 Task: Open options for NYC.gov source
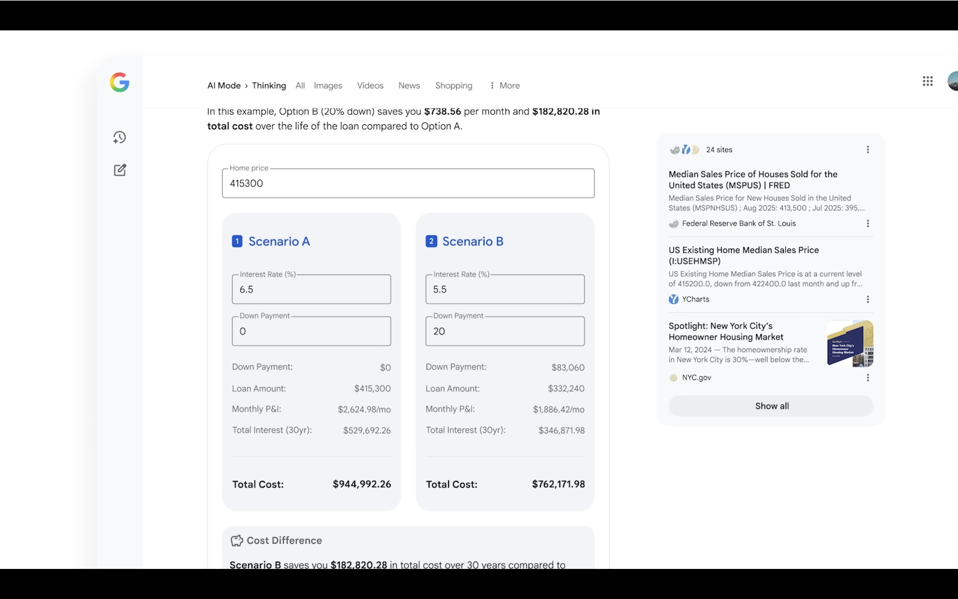tap(867, 378)
